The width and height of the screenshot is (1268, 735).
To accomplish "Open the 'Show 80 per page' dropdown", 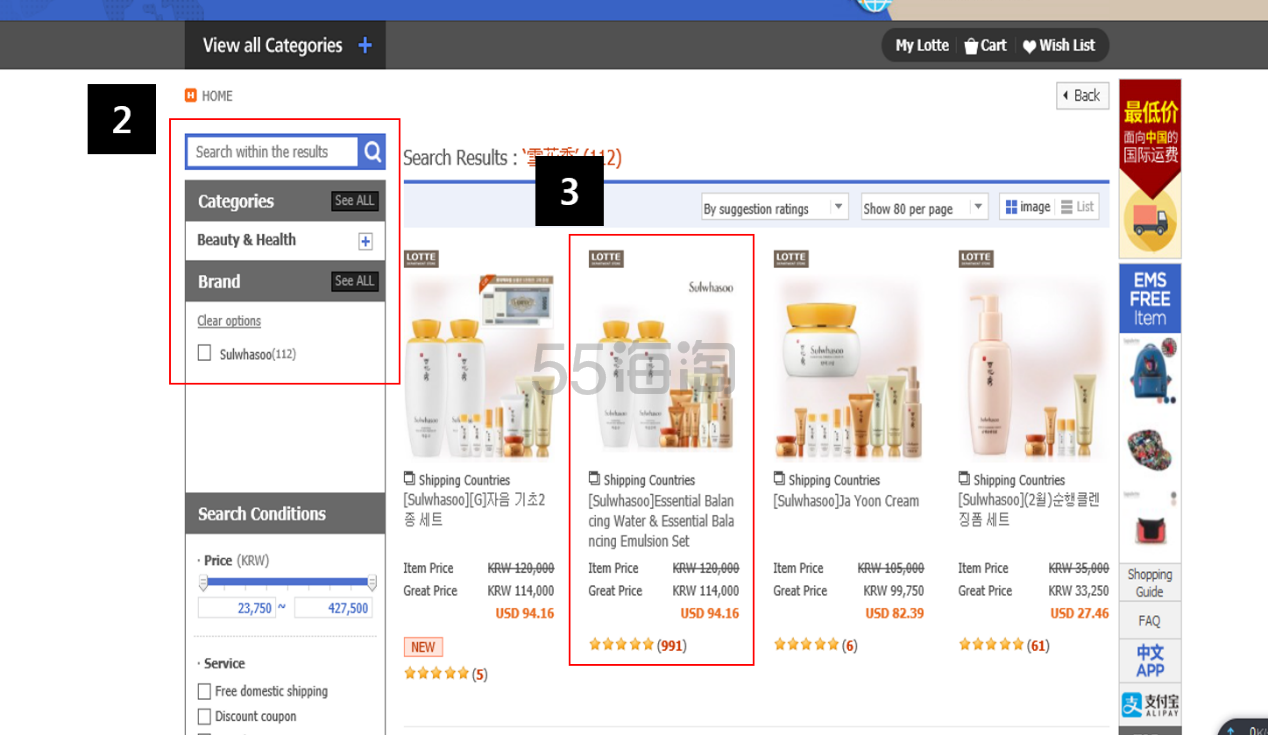I will click(924, 208).
